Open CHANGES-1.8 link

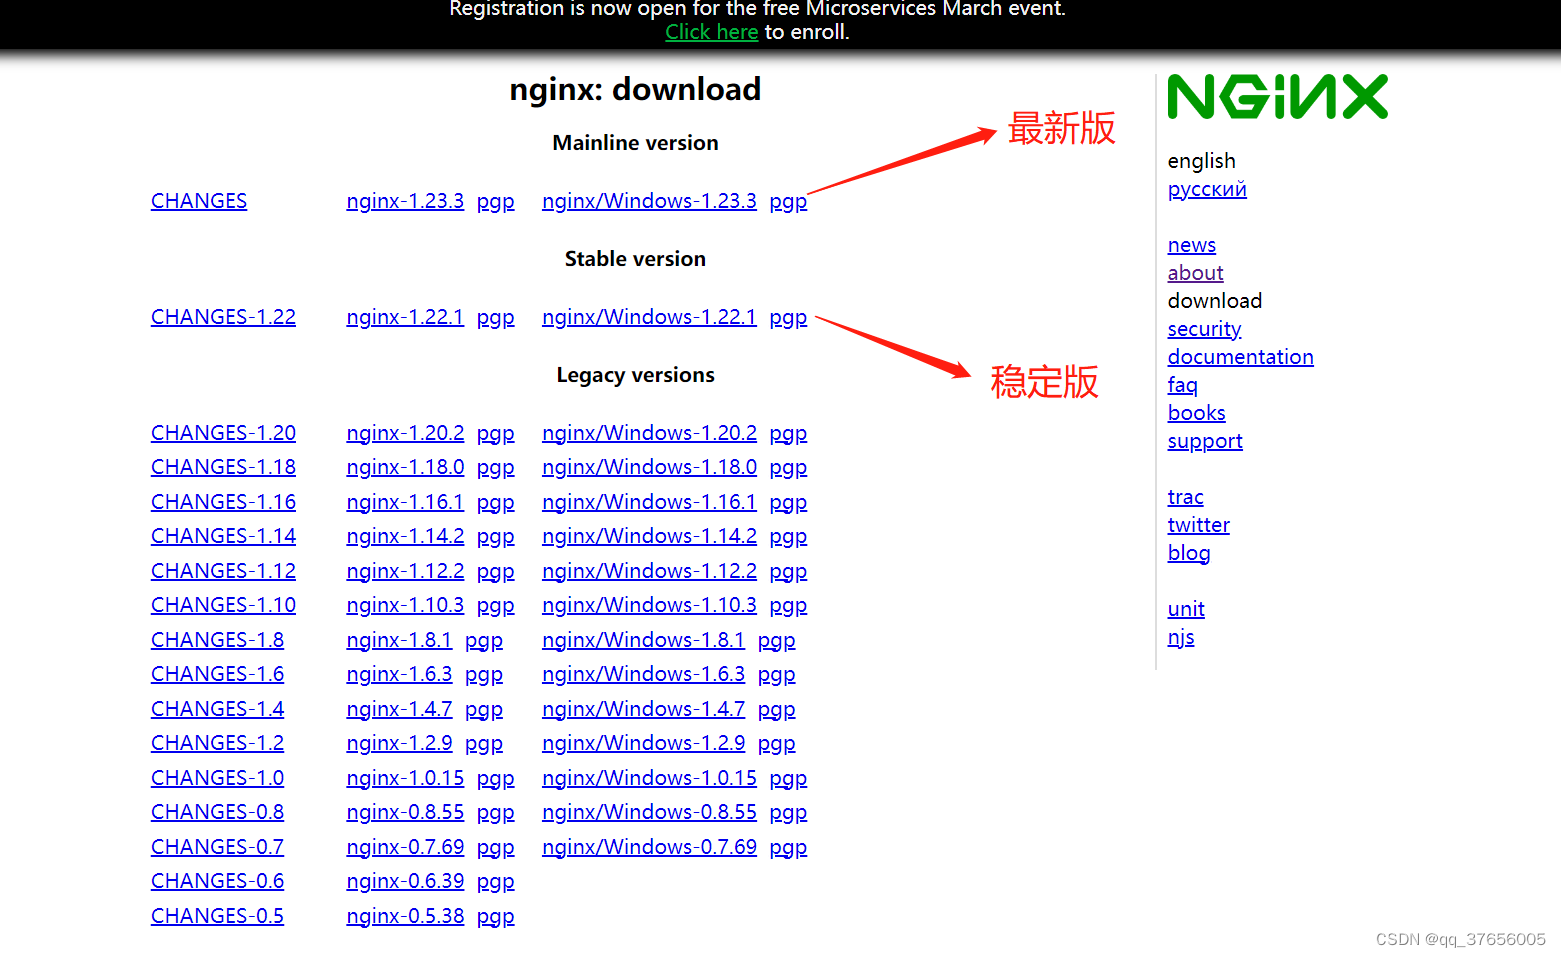pos(217,640)
